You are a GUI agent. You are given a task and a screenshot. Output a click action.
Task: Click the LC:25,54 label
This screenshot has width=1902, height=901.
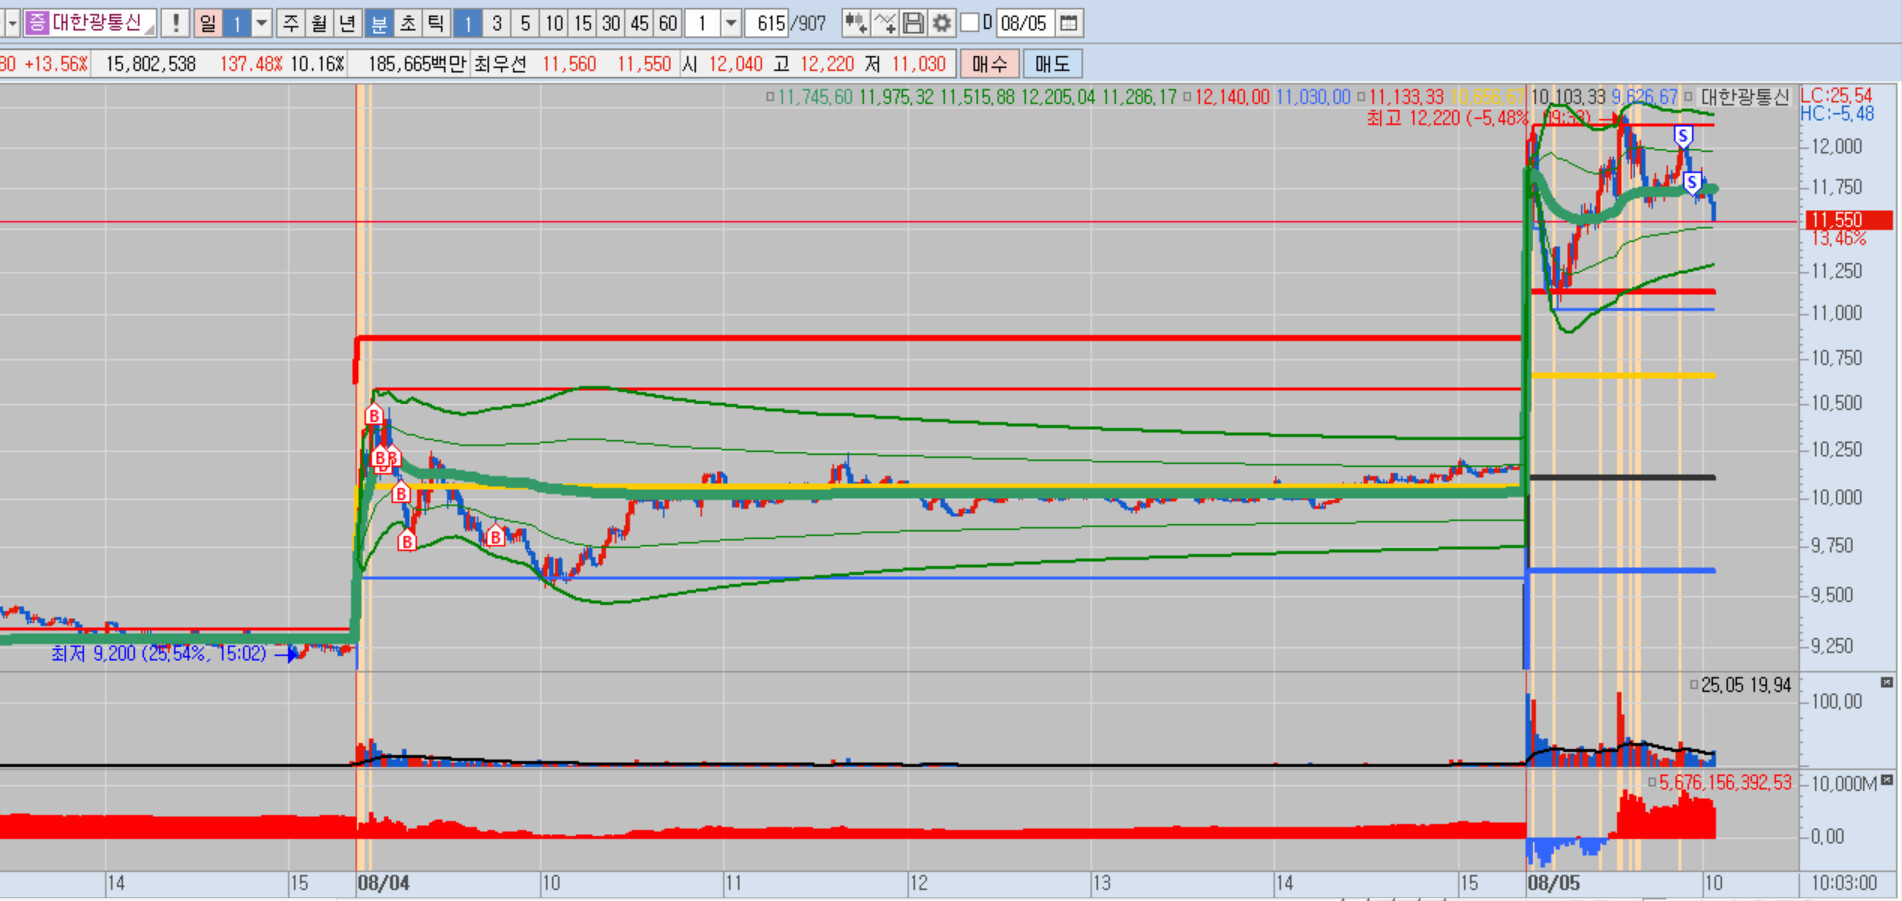point(1837,95)
